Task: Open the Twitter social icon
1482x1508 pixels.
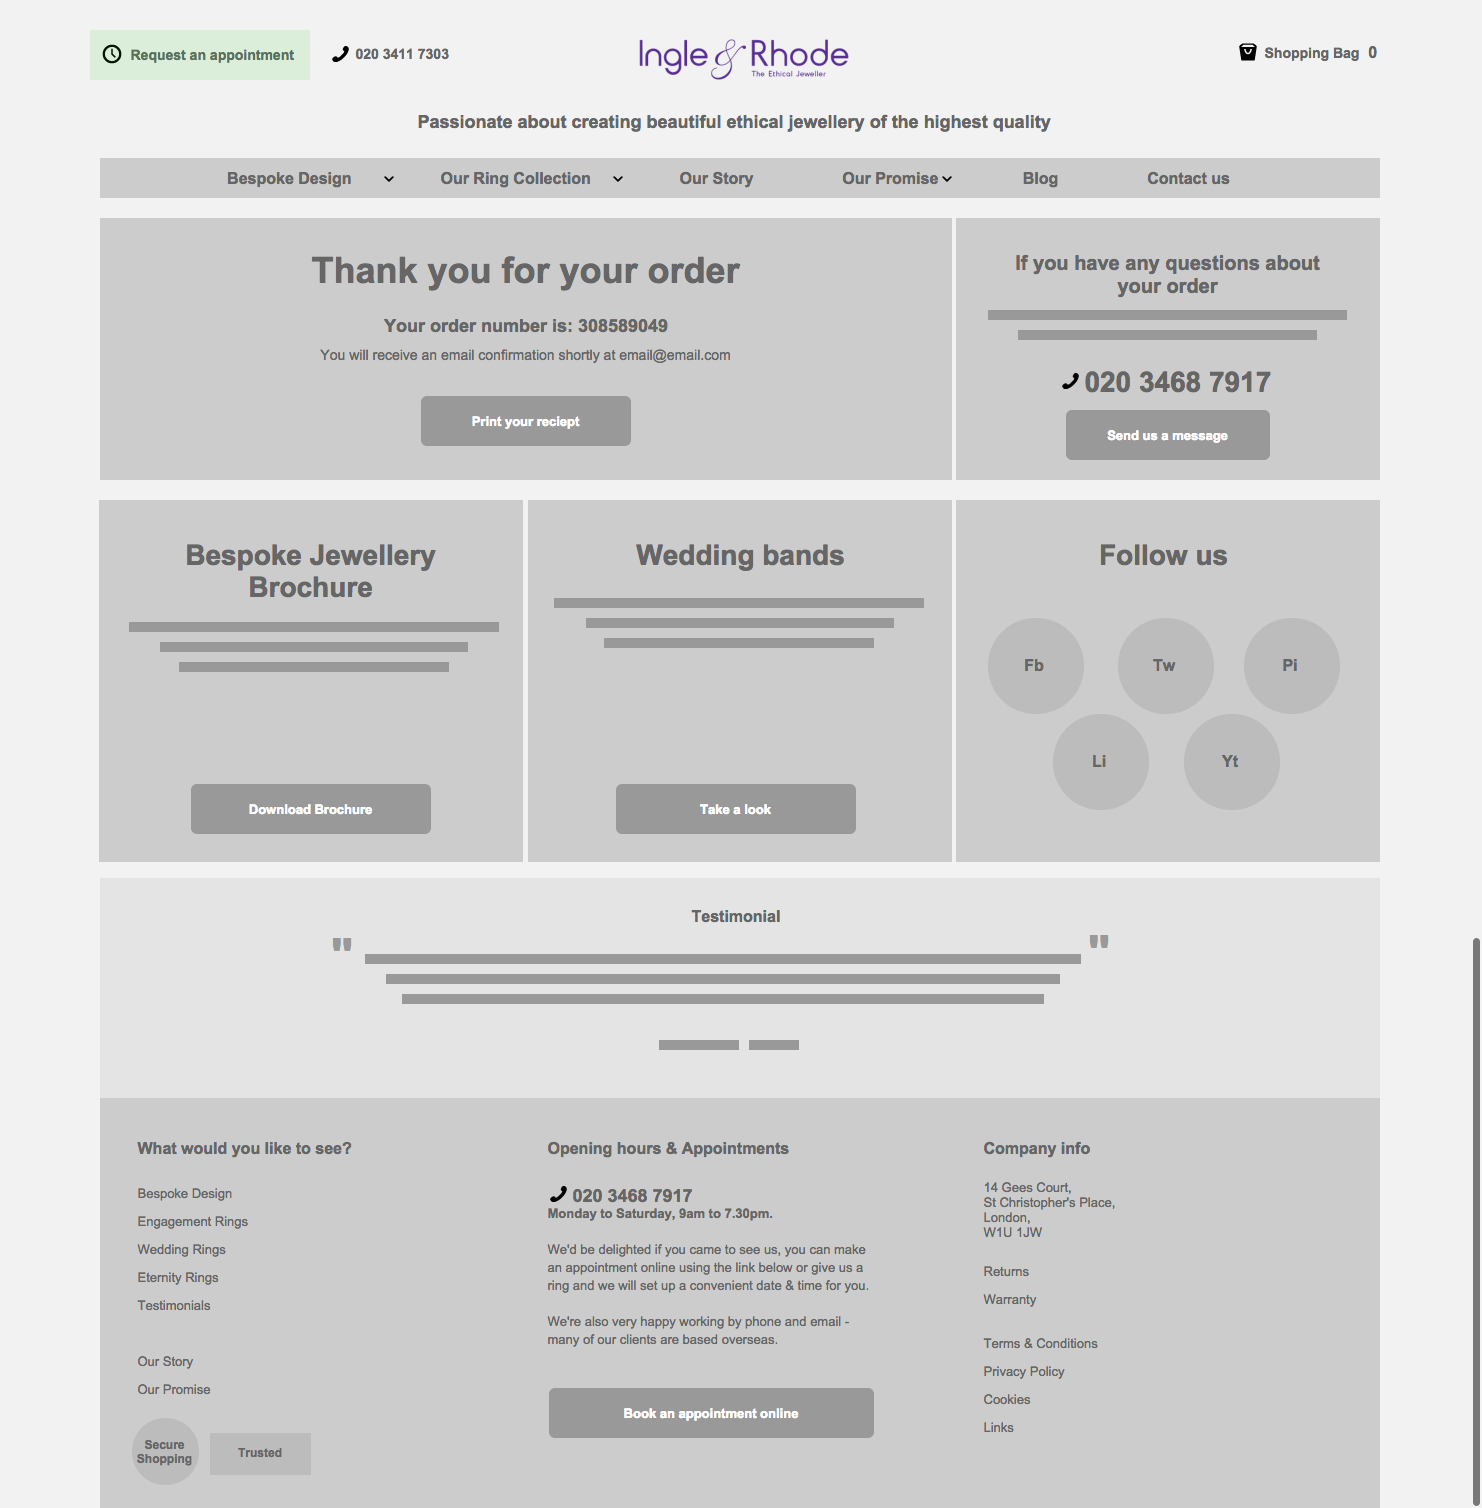Action: tap(1165, 666)
